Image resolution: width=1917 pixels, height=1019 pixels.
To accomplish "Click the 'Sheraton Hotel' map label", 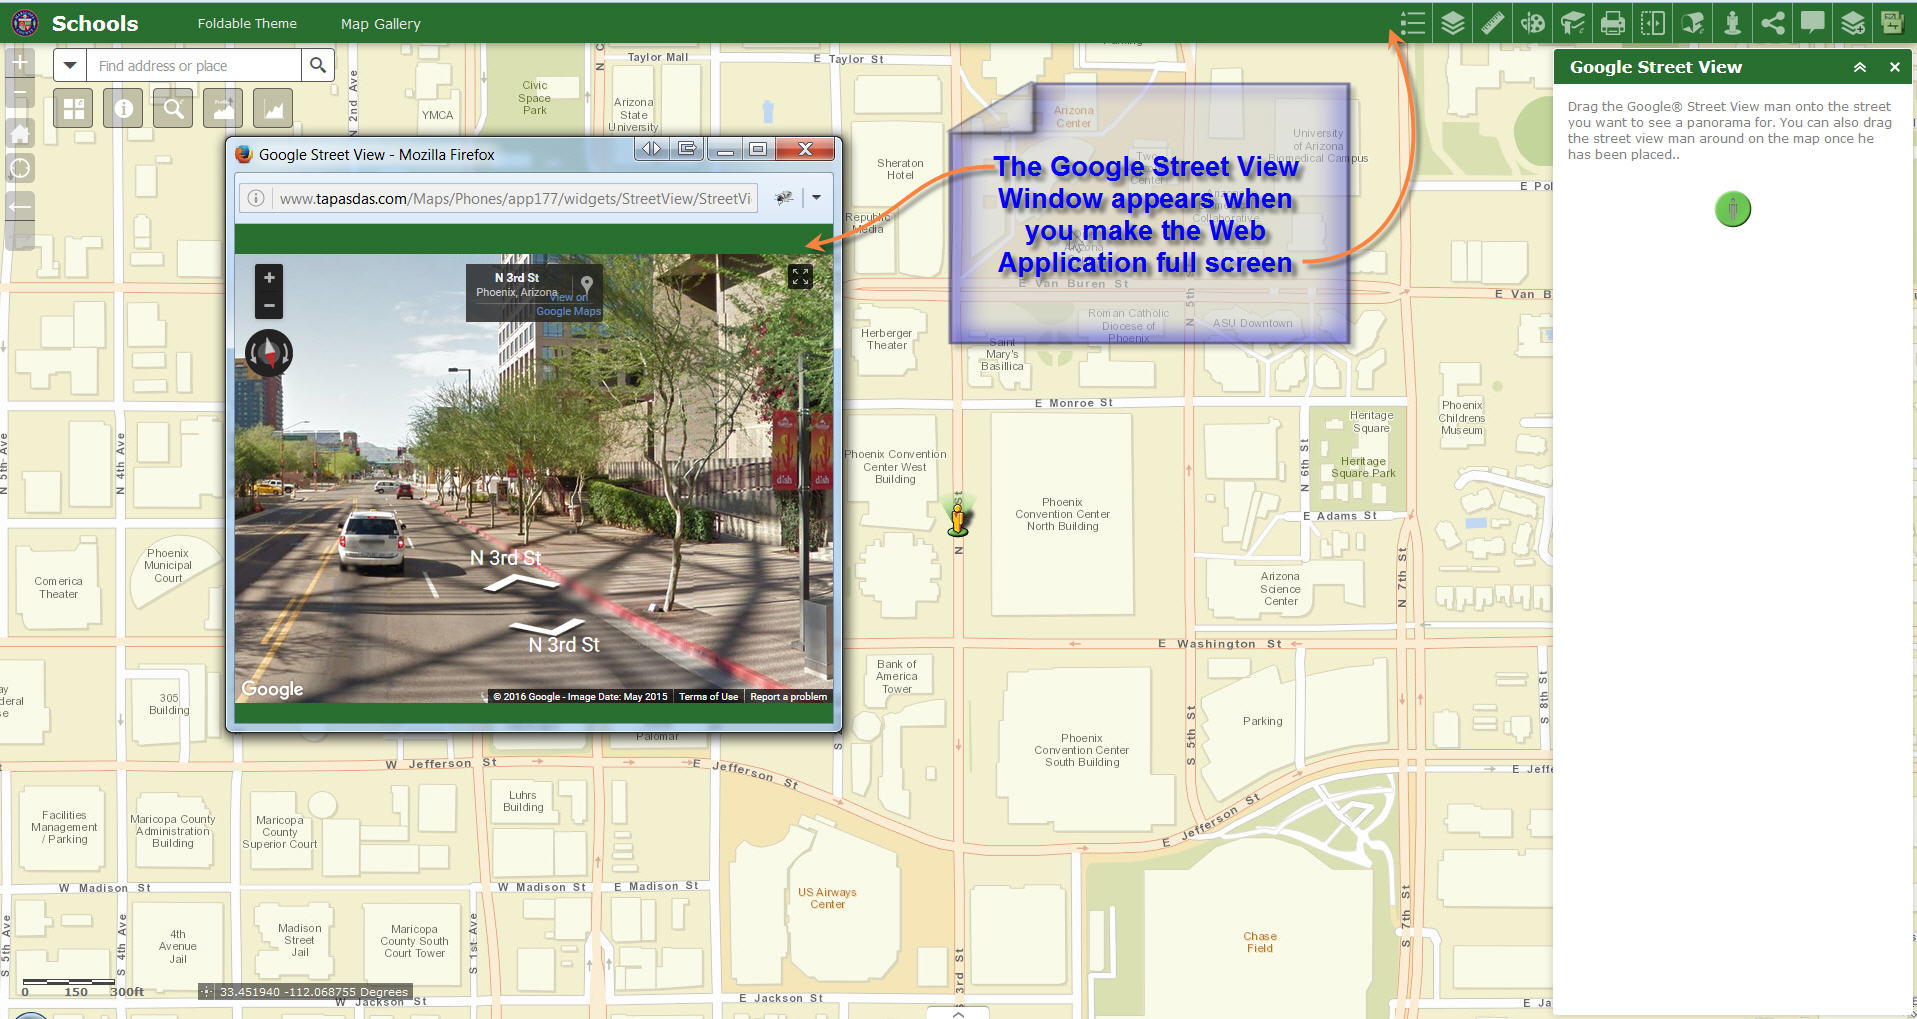I will point(900,169).
